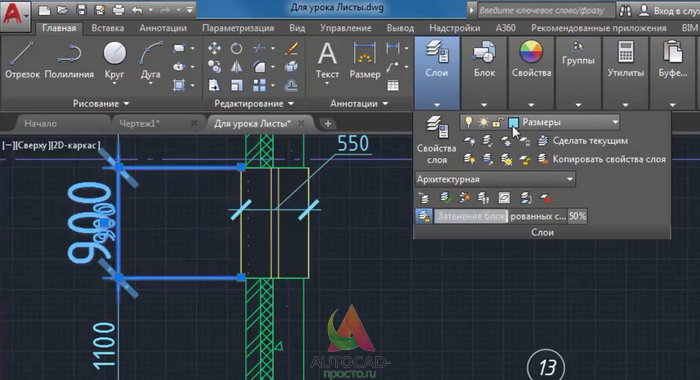This screenshot has width=700, height=380.
Task: Click Сделать текущим make-current icon
Action: point(584,141)
